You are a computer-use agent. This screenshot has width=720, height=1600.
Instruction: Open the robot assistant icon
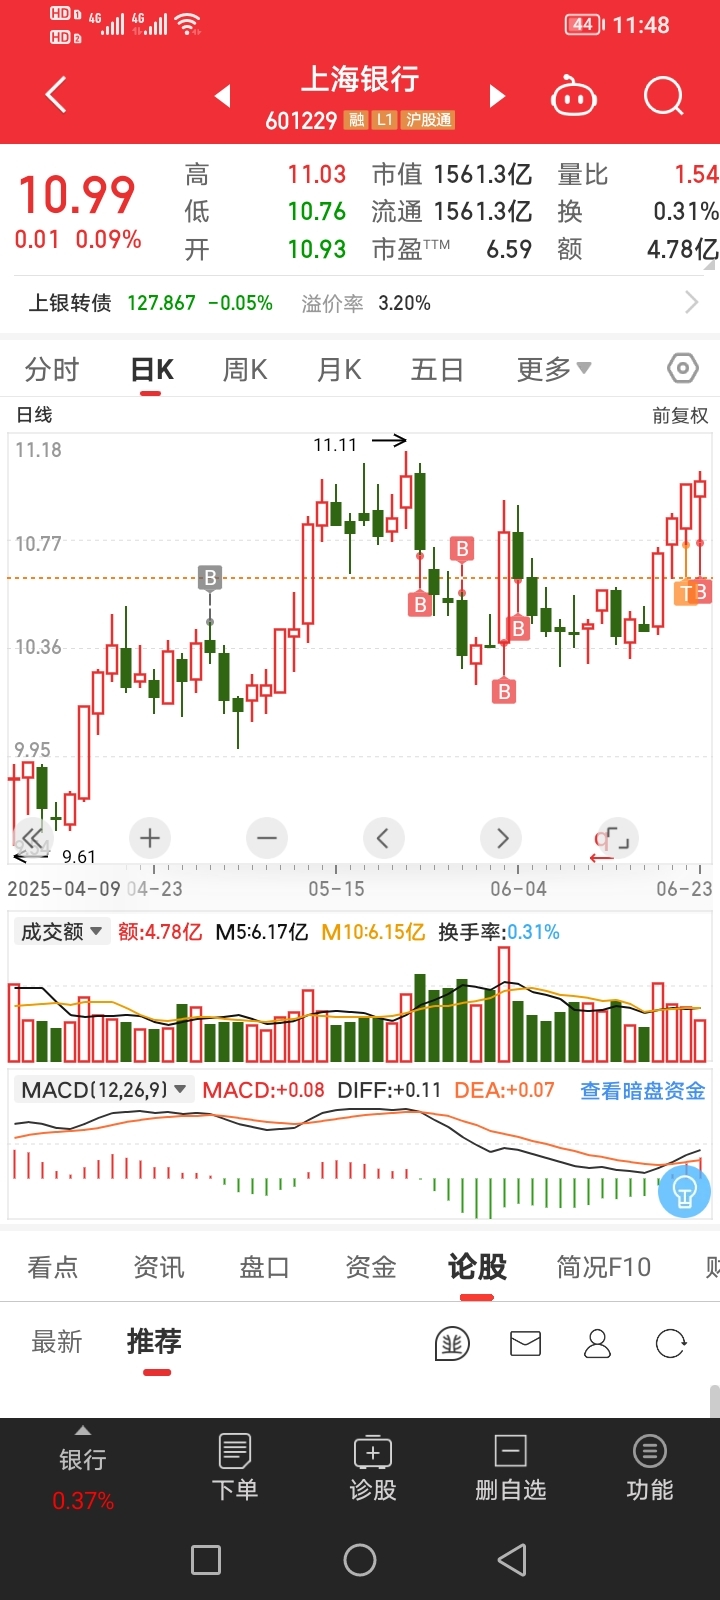pos(574,97)
